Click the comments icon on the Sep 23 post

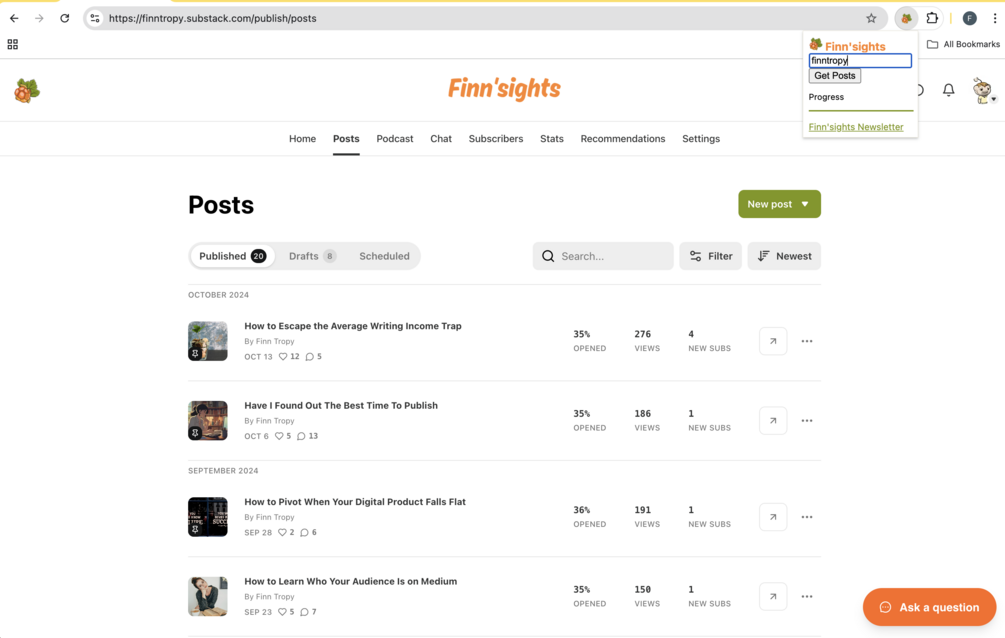pos(304,612)
